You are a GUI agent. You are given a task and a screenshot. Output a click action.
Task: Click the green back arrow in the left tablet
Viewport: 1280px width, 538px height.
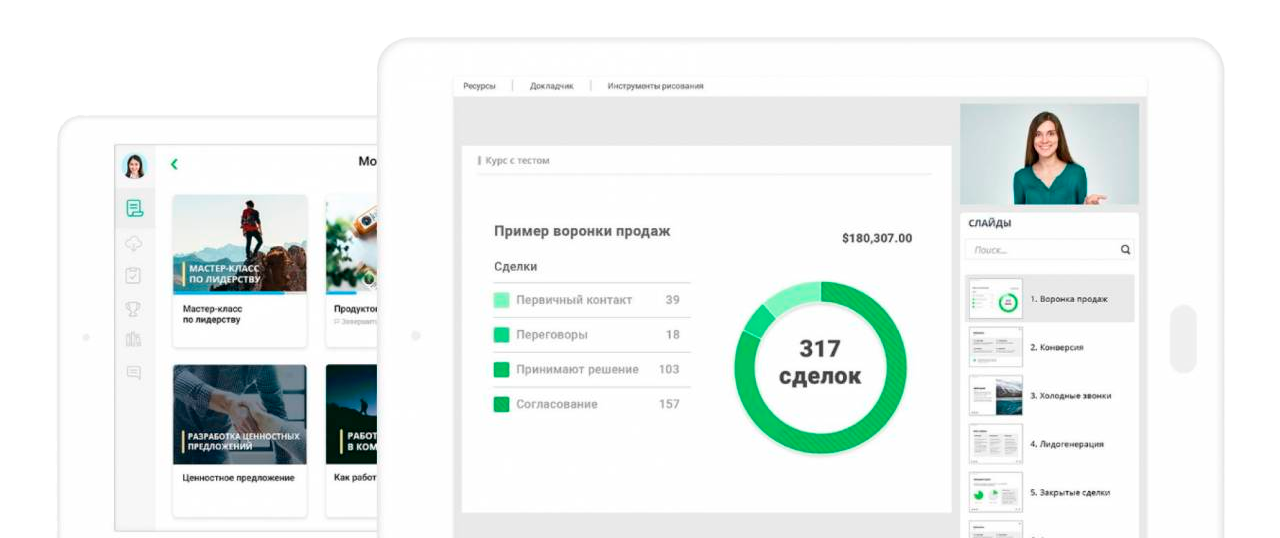click(174, 164)
